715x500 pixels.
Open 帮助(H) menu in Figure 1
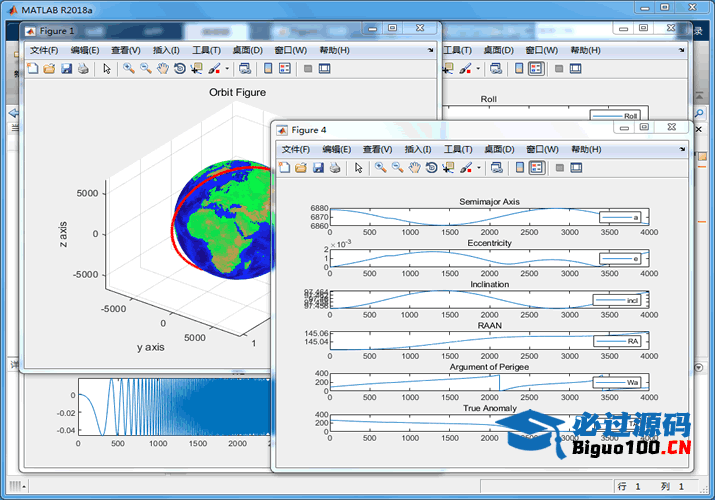(334, 50)
